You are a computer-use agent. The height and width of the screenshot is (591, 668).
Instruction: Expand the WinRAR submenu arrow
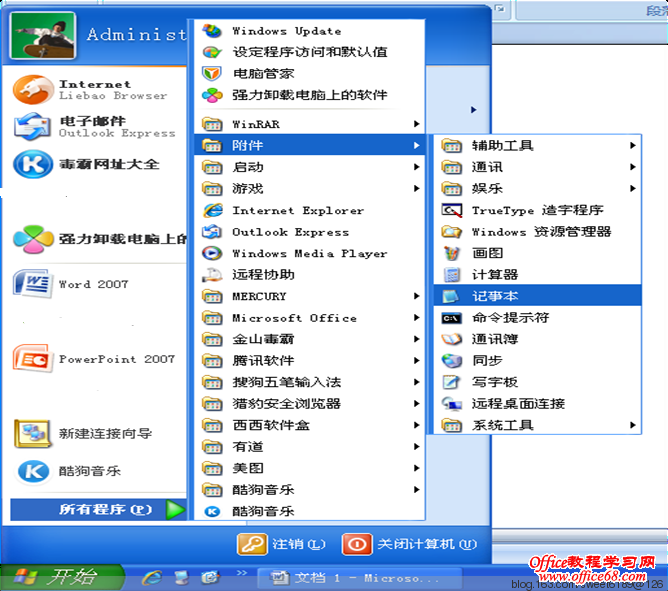coord(416,125)
